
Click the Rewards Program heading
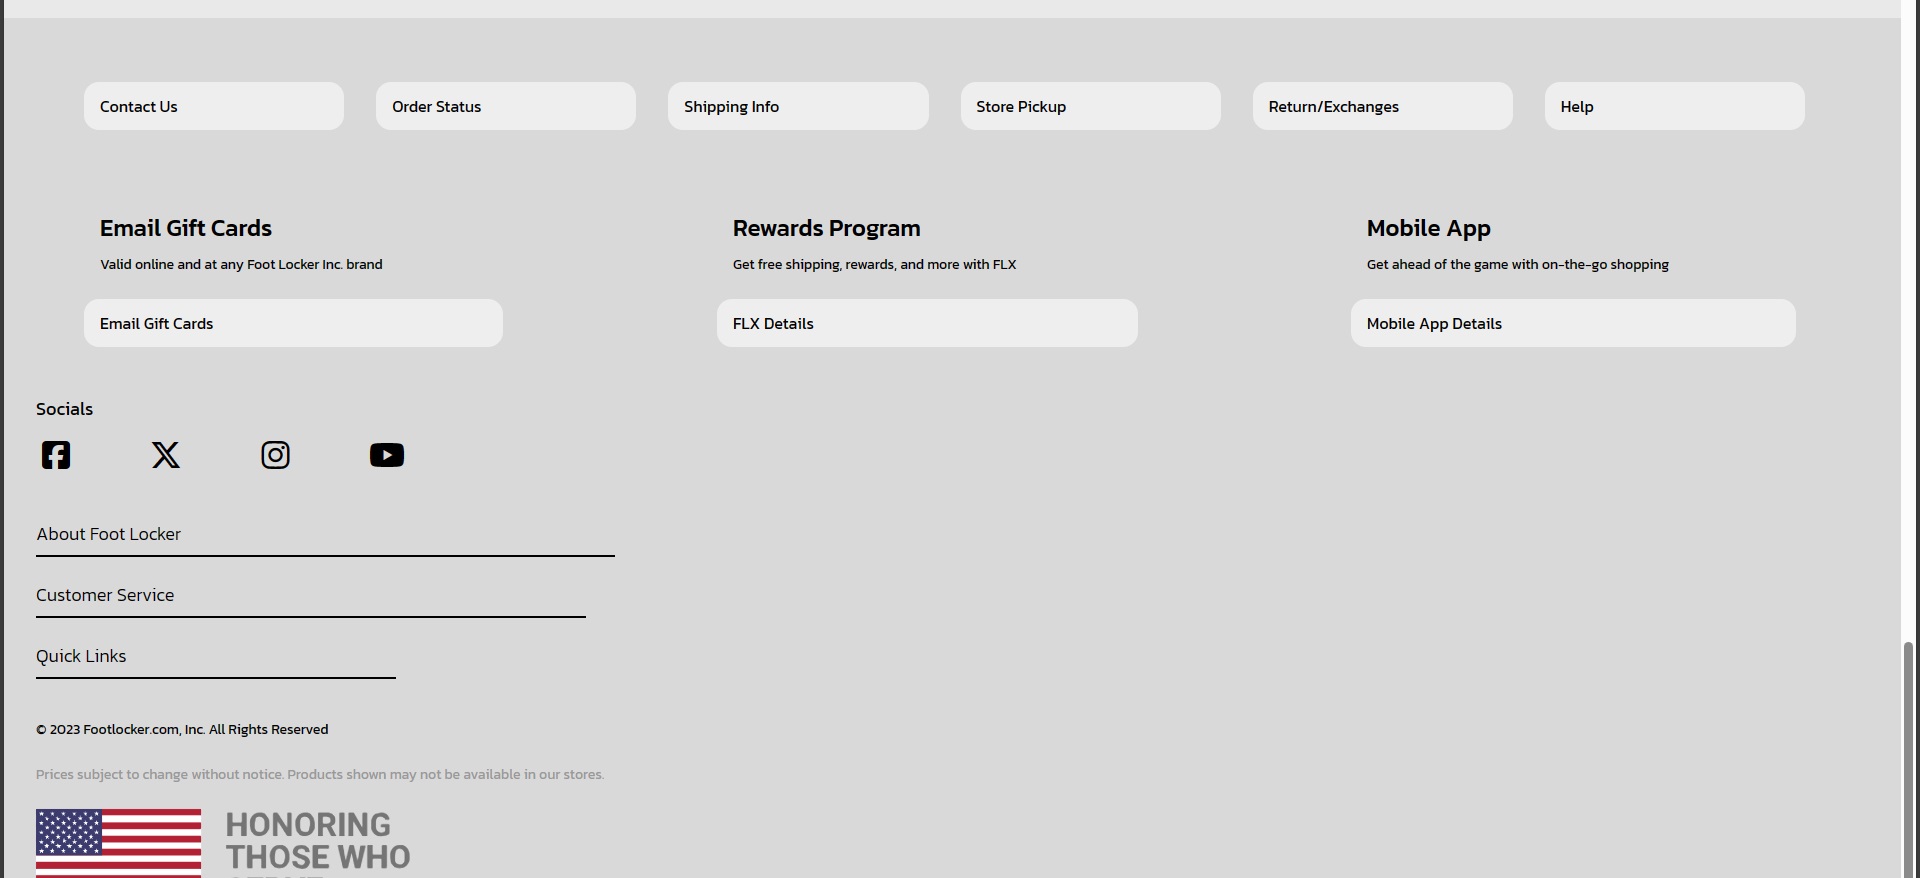tap(826, 228)
